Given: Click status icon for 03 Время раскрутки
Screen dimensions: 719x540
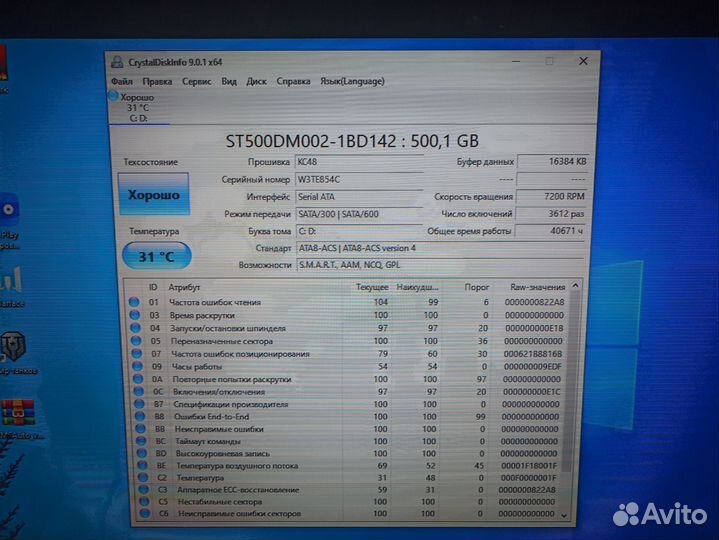Looking at the screenshot, I should 134,315.
